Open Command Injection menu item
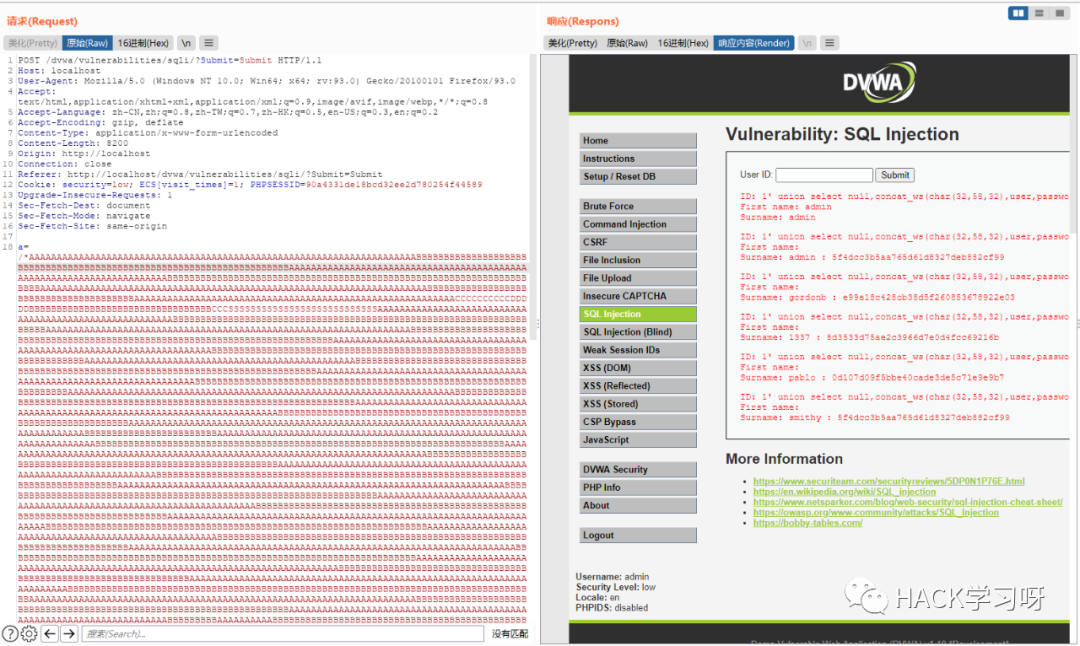1080x646 pixels. coord(638,224)
